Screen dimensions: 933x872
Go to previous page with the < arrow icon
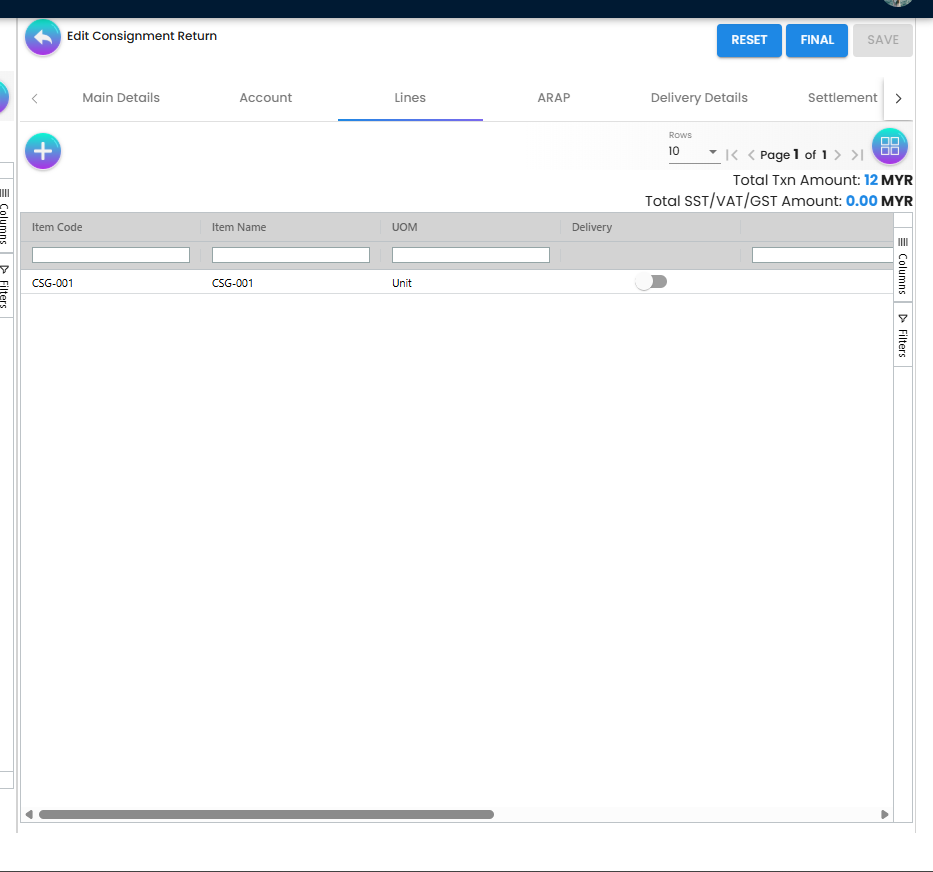click(751, 154)
